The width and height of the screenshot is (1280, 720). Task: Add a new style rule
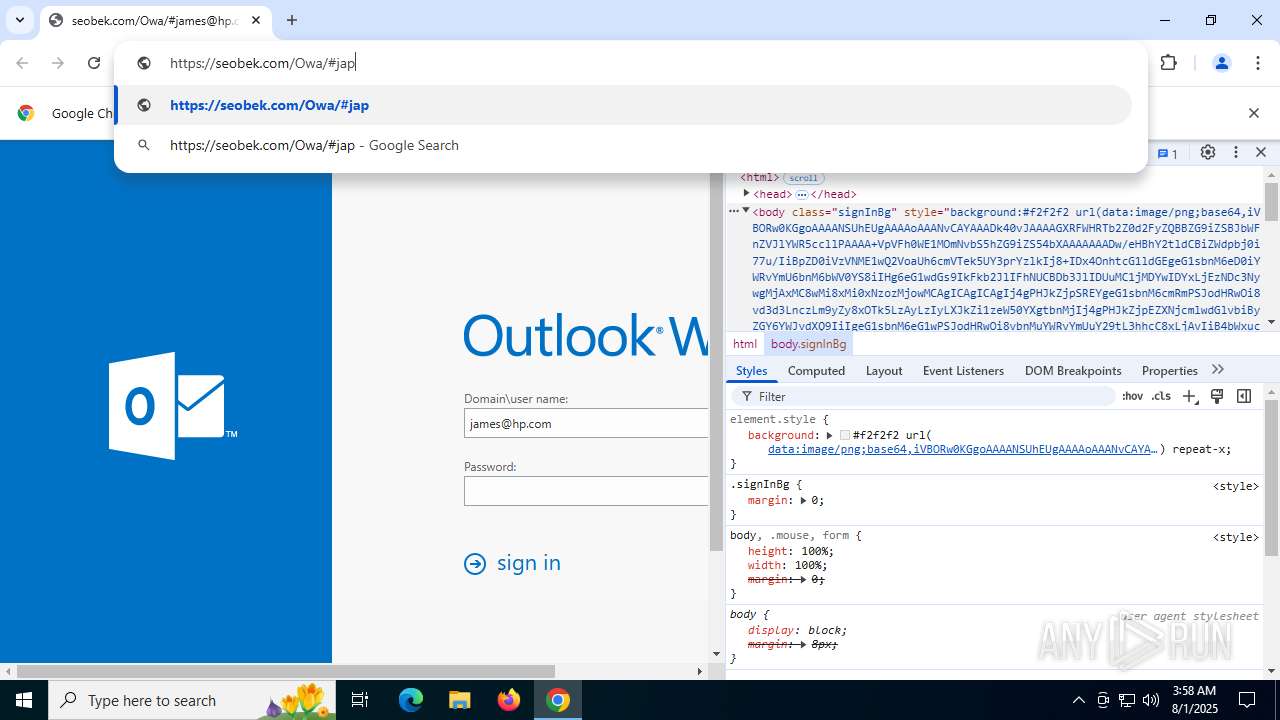(1189, 396)
